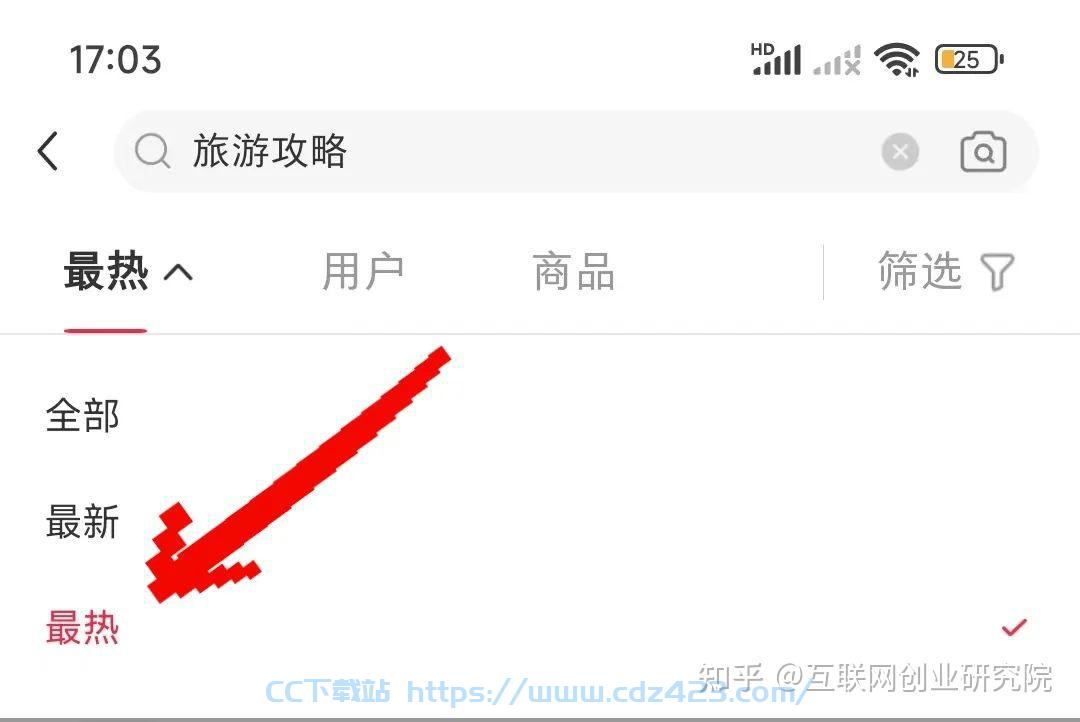Tap the search magnifier icon
Screen dimensions: 1080x722
click(152, 151)
